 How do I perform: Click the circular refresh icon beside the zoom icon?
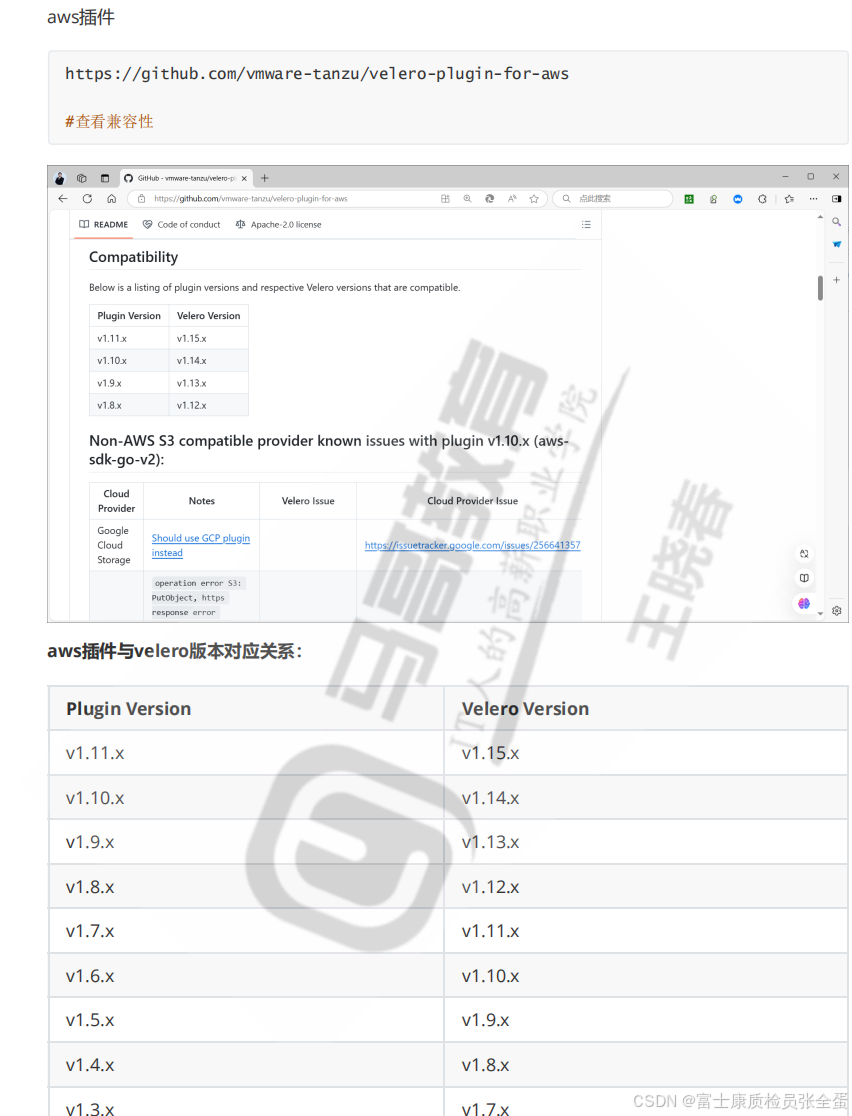490,199
